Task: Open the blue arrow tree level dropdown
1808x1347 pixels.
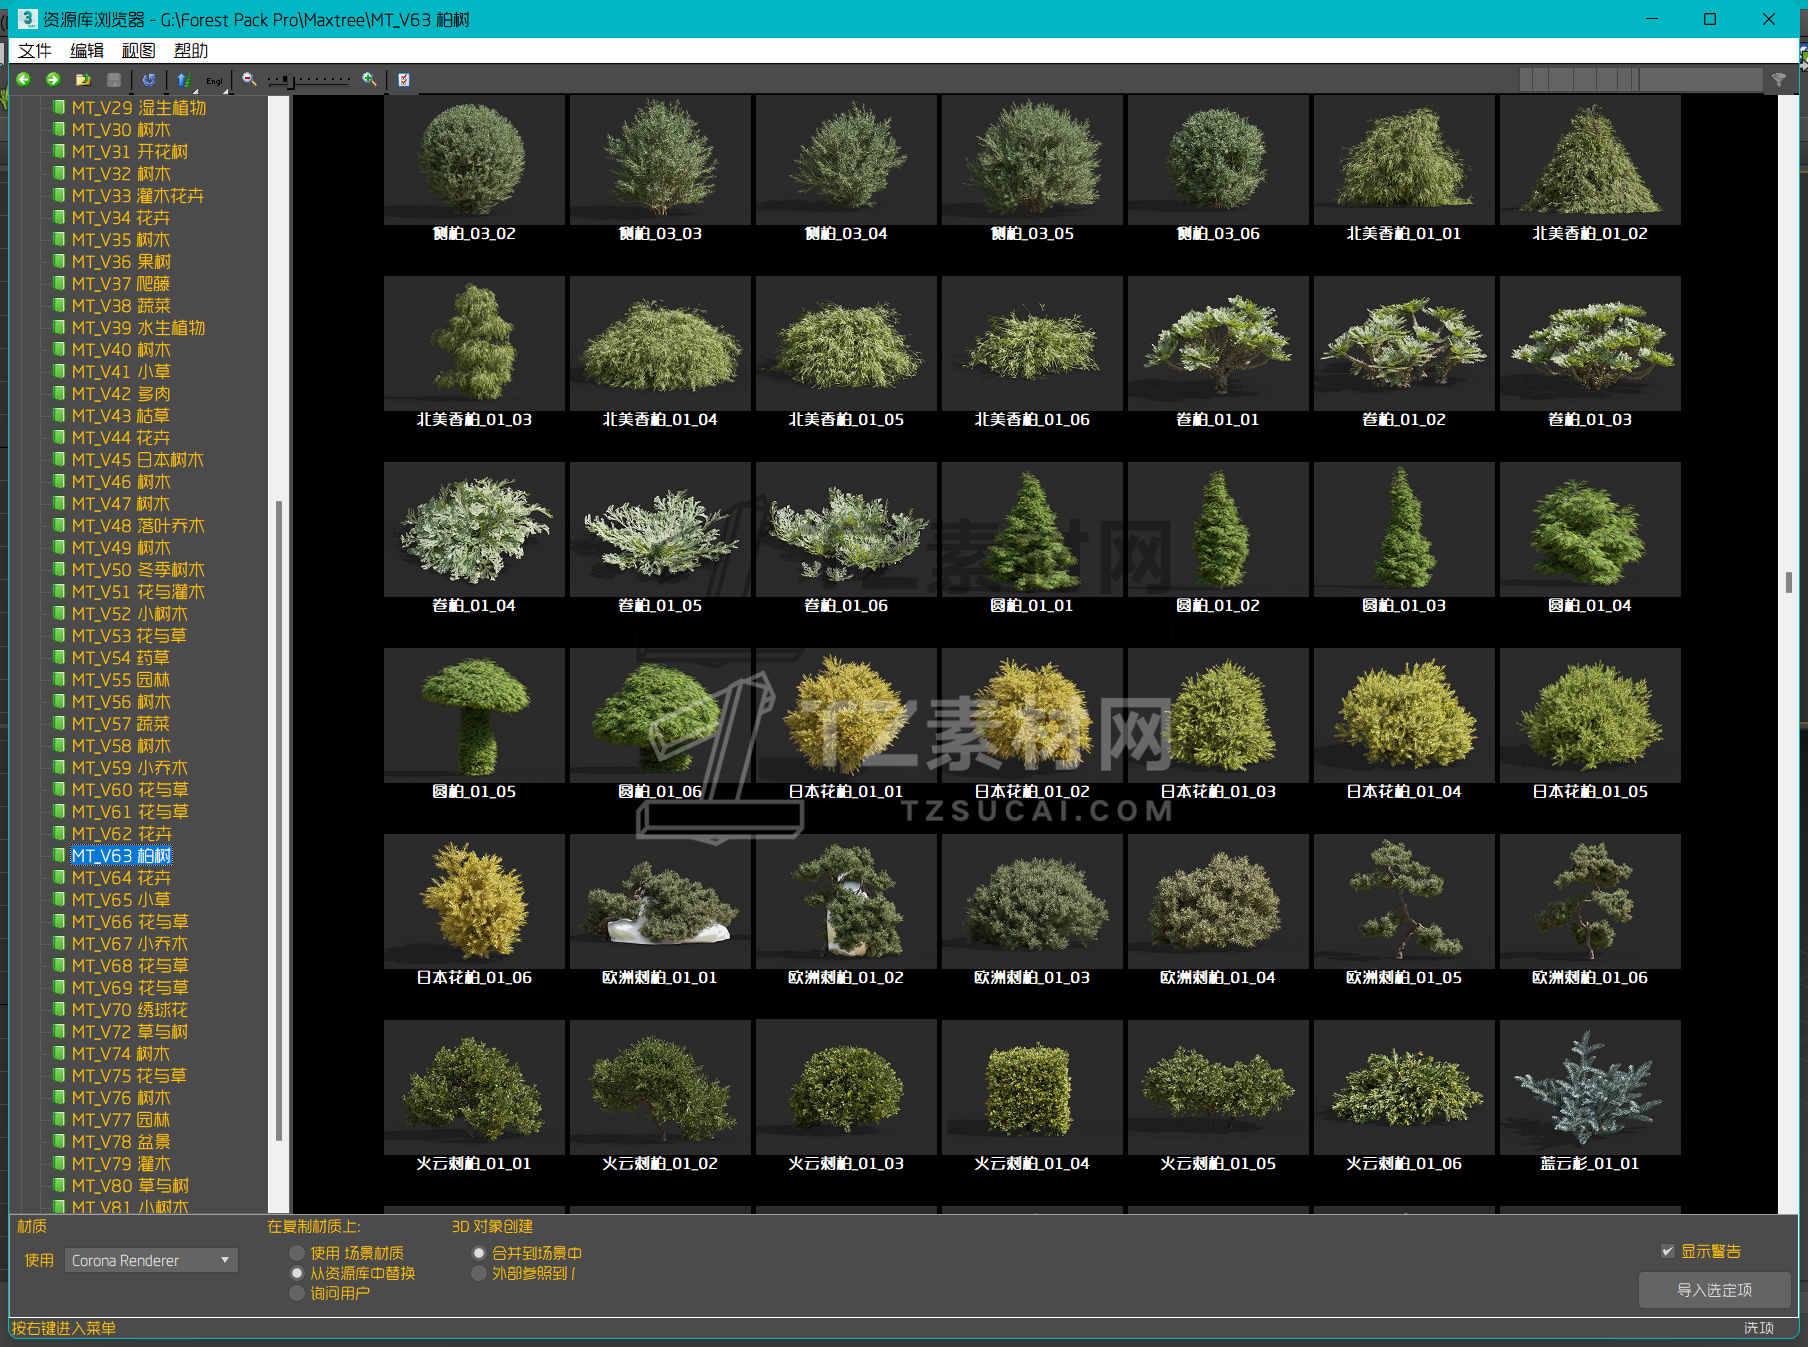Action: (x=184, y=80)
